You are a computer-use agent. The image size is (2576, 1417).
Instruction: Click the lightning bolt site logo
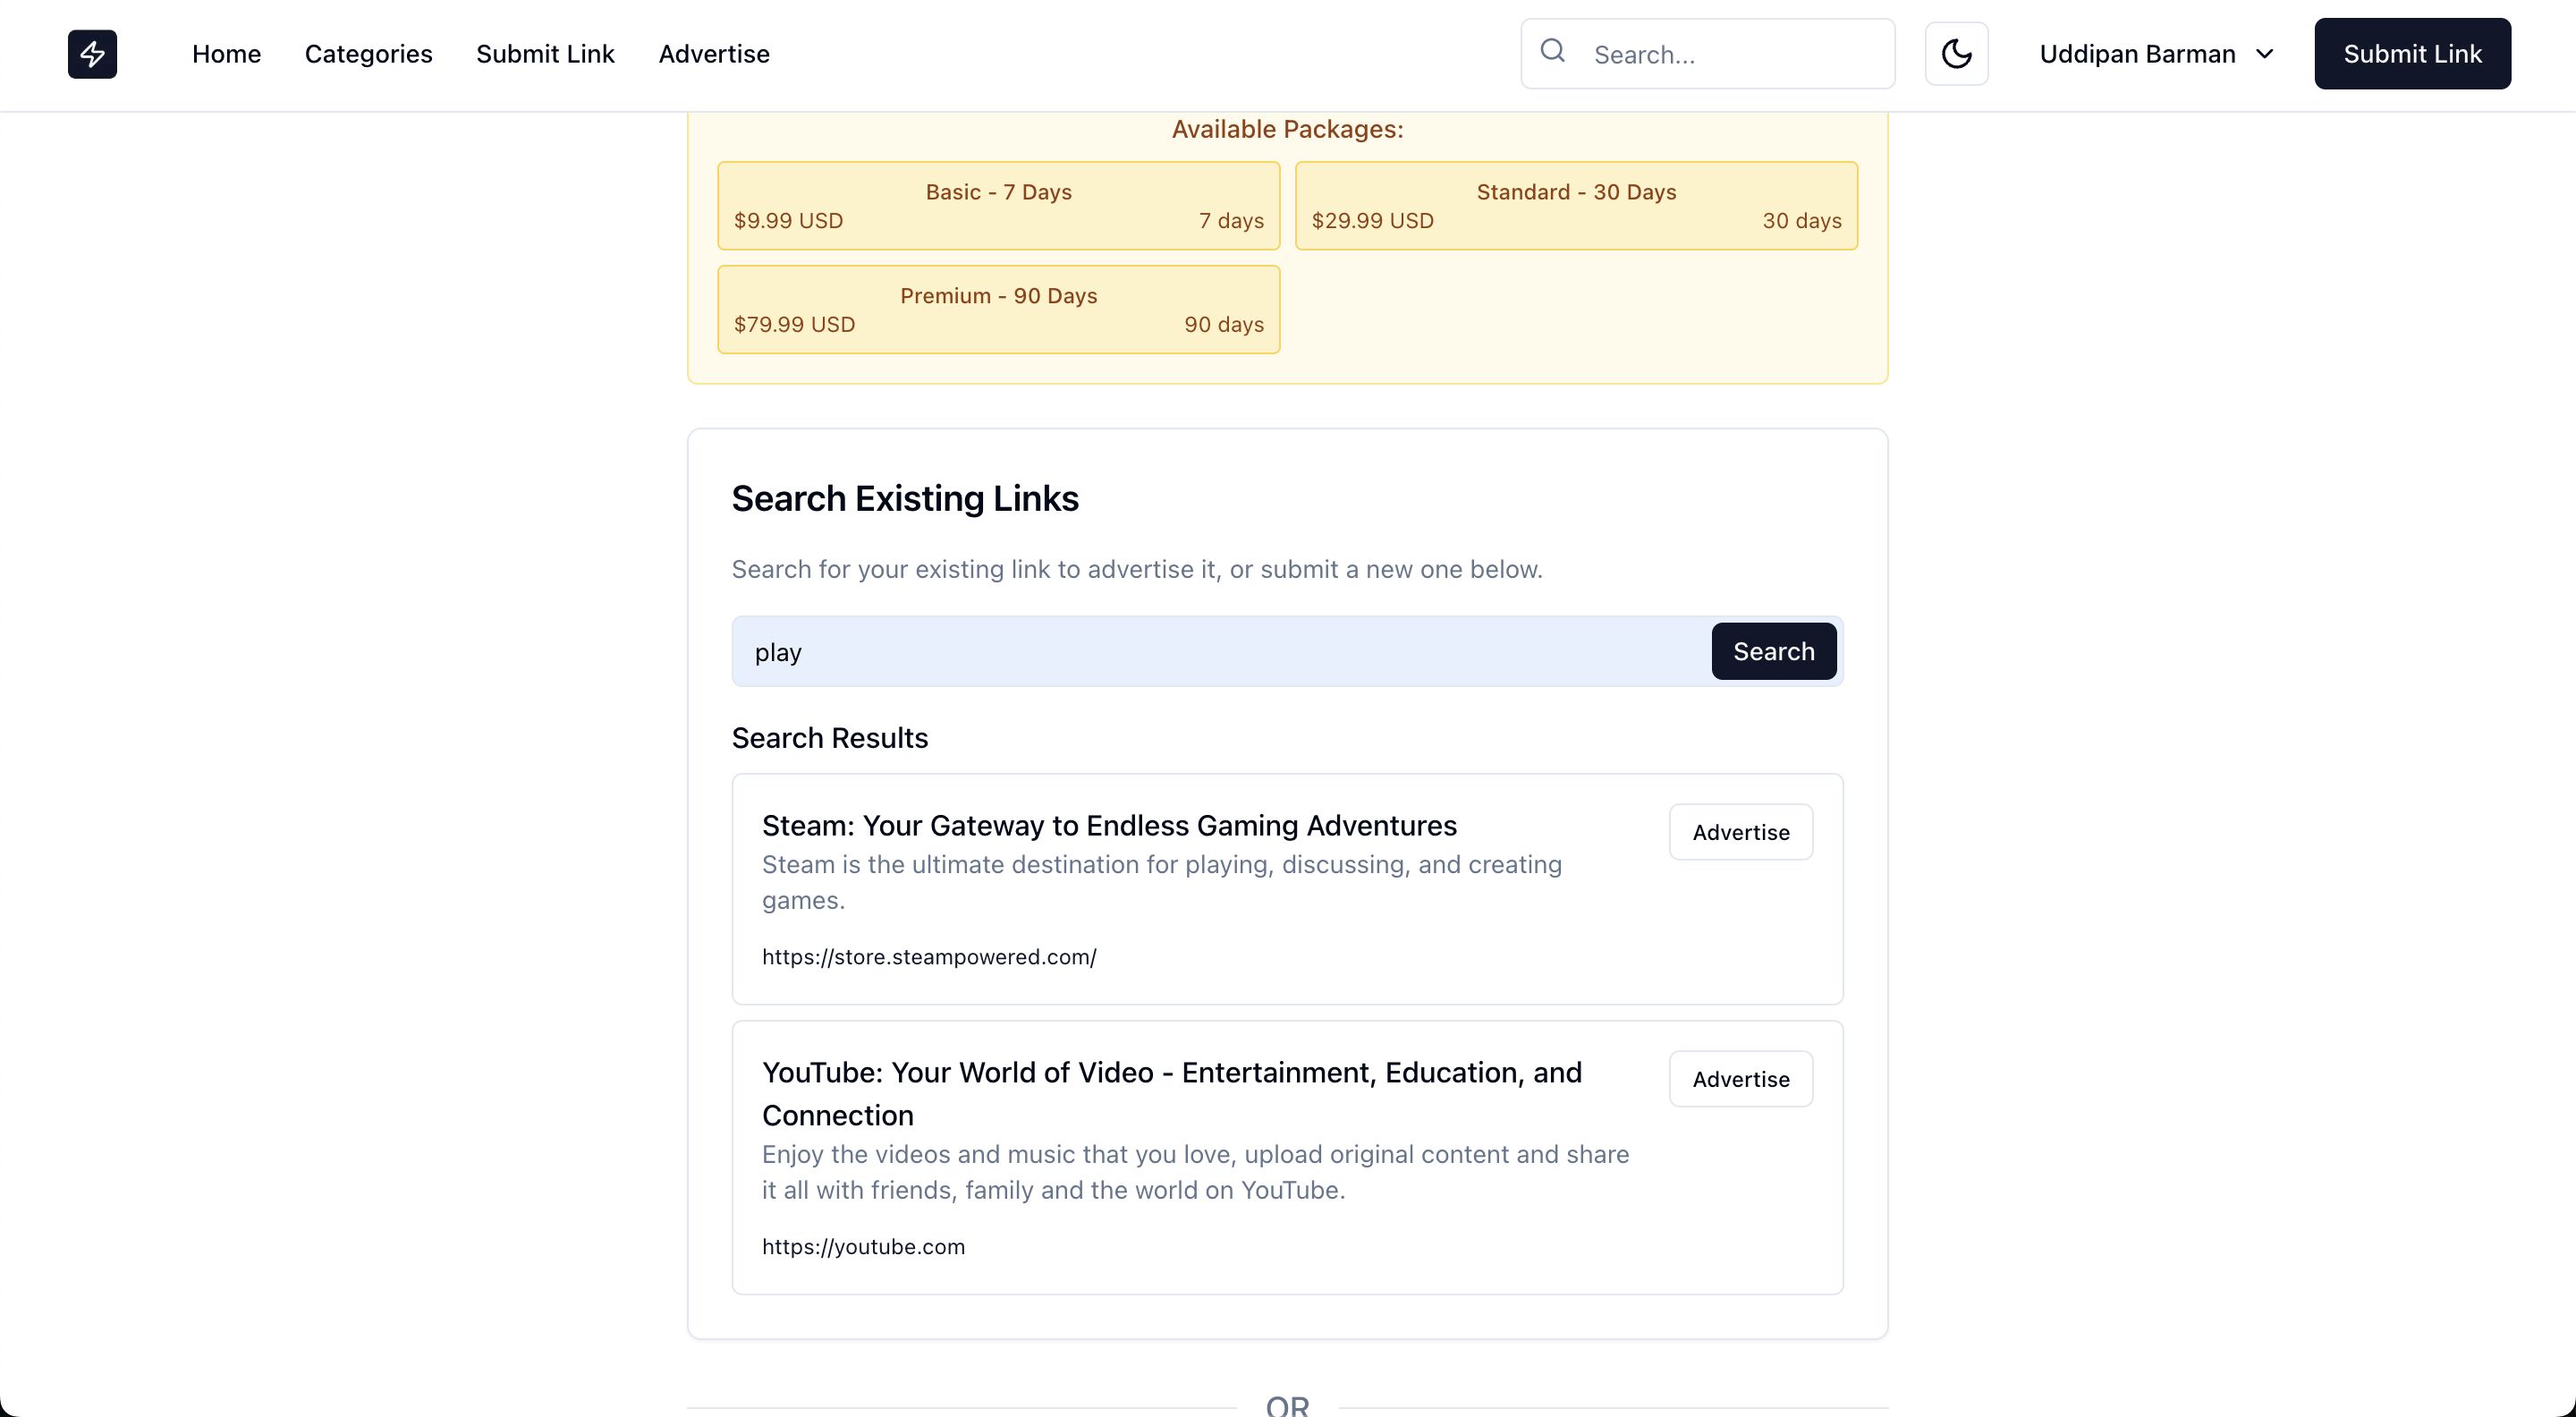click(x=92, y=54)
